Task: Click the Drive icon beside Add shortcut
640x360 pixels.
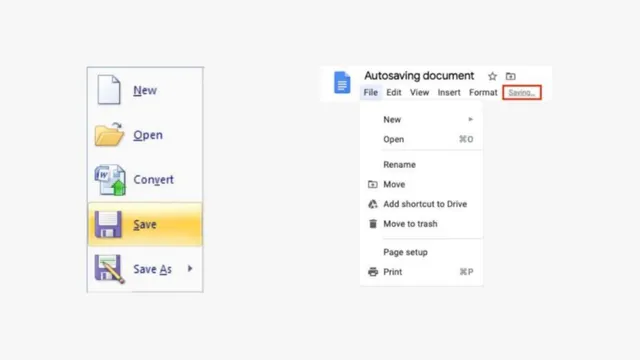Action: pos(373,204)
